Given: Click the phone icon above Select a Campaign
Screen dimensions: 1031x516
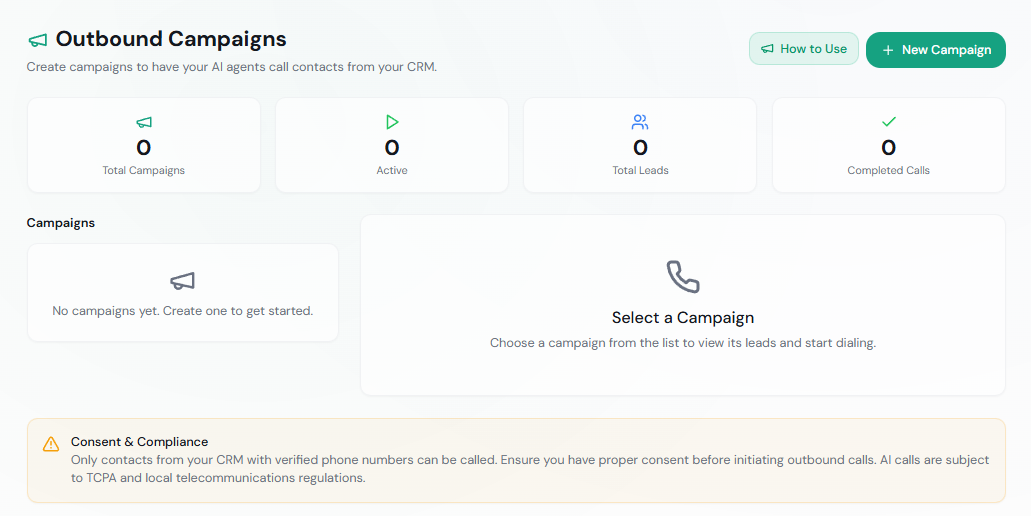Looking at the screenshot, I should click(683, 276).
